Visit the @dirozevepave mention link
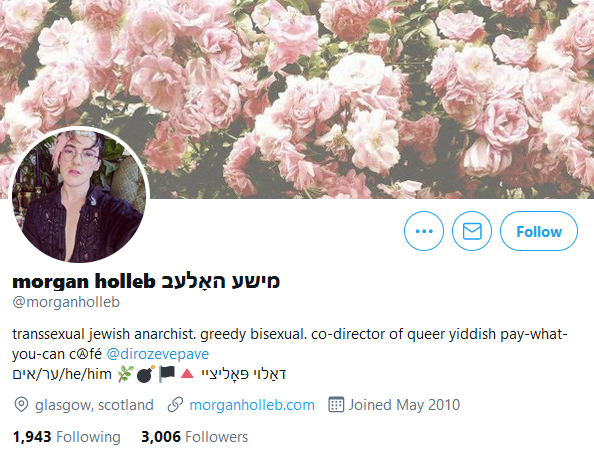Image resolution: width=594 pixels, height=457 pixels. (158, 354)
